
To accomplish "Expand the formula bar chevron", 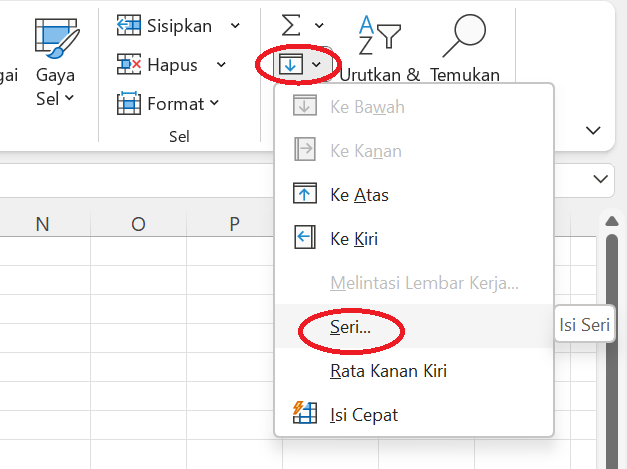I will [602, 179].
